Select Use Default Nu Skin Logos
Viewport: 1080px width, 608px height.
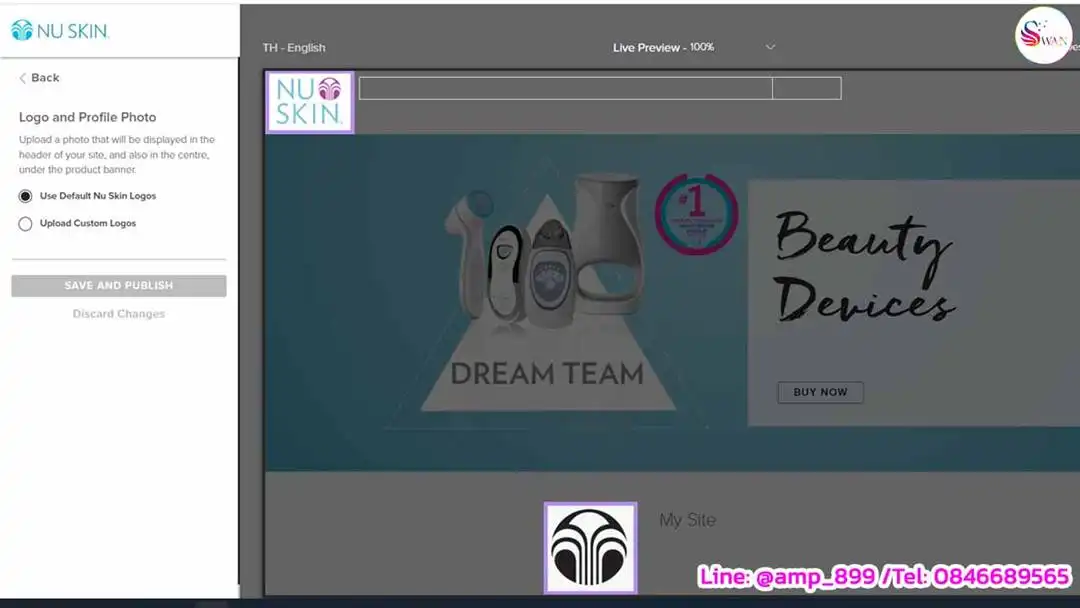pos(25,196)
